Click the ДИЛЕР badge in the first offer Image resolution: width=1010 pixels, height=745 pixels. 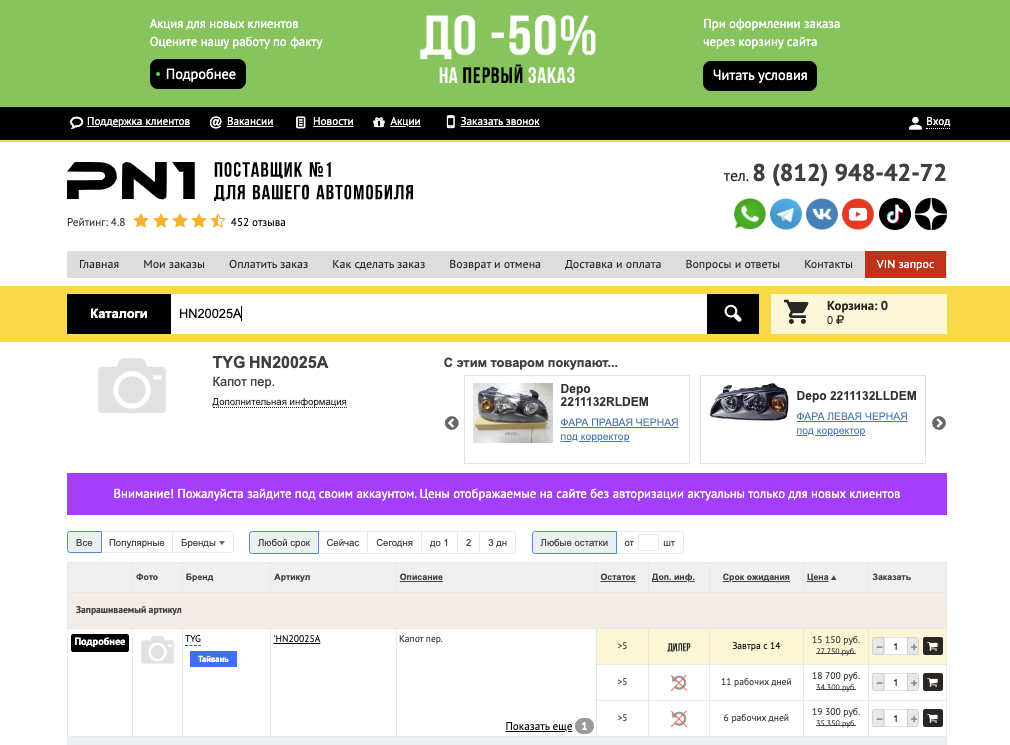(679, 646)
